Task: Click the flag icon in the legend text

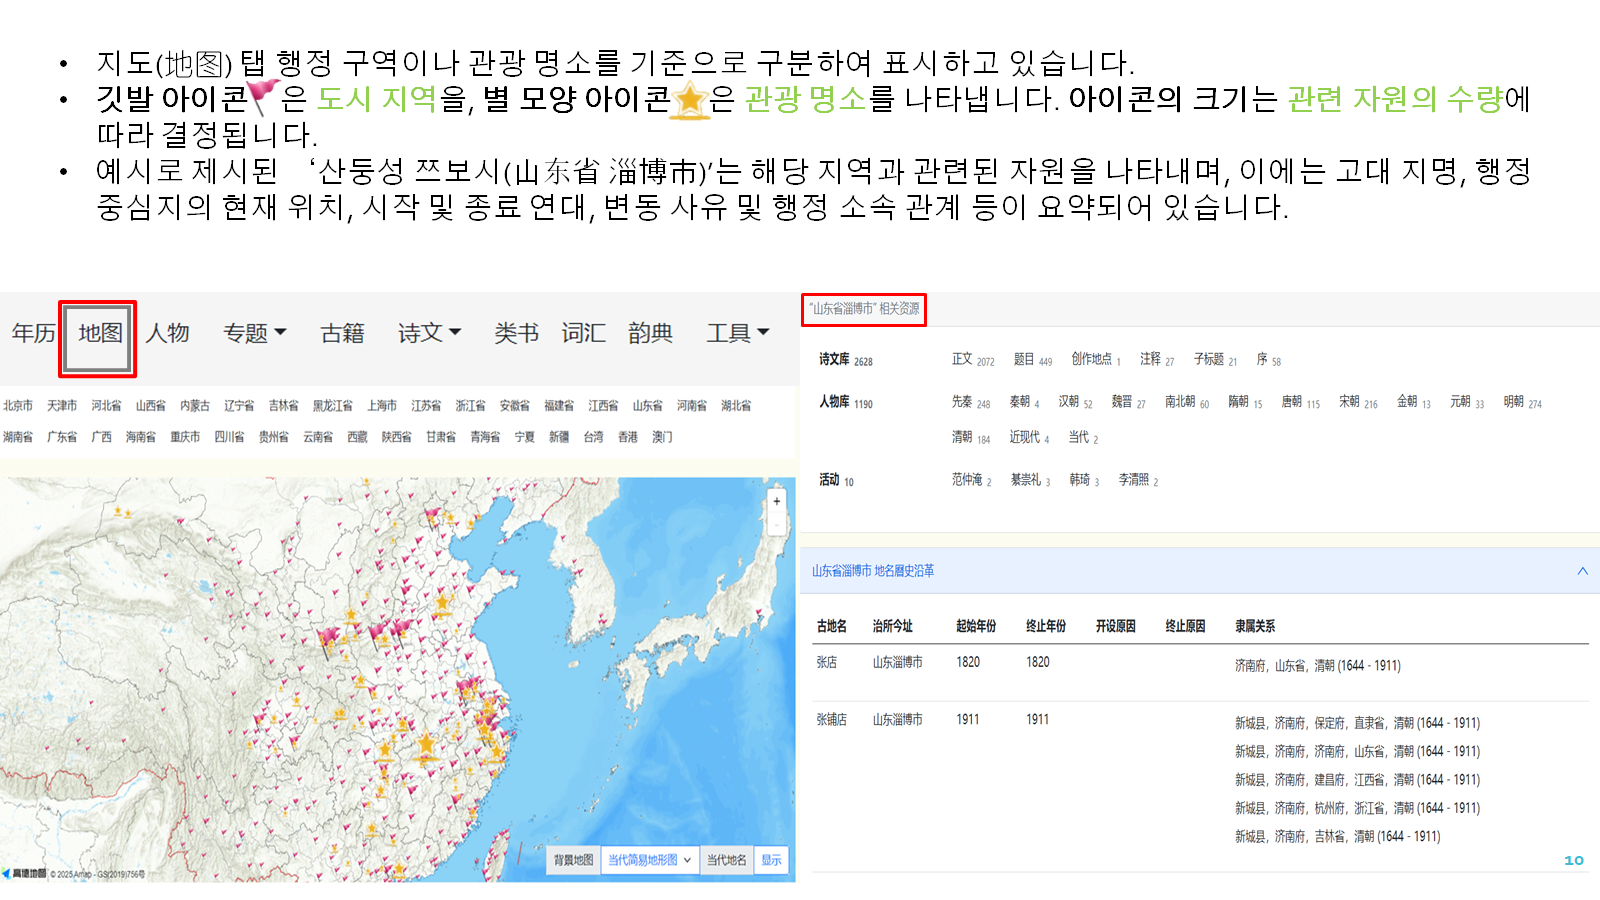Action: (x=263, y=97)
